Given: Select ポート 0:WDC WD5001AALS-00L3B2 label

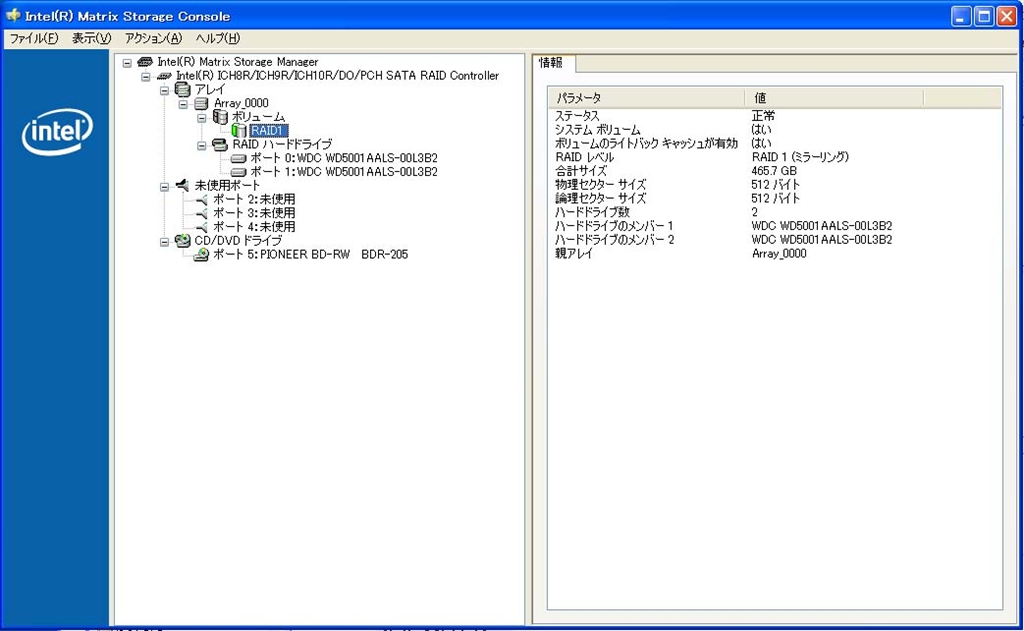Looking at the screenshot, I should tap(344, 158).
